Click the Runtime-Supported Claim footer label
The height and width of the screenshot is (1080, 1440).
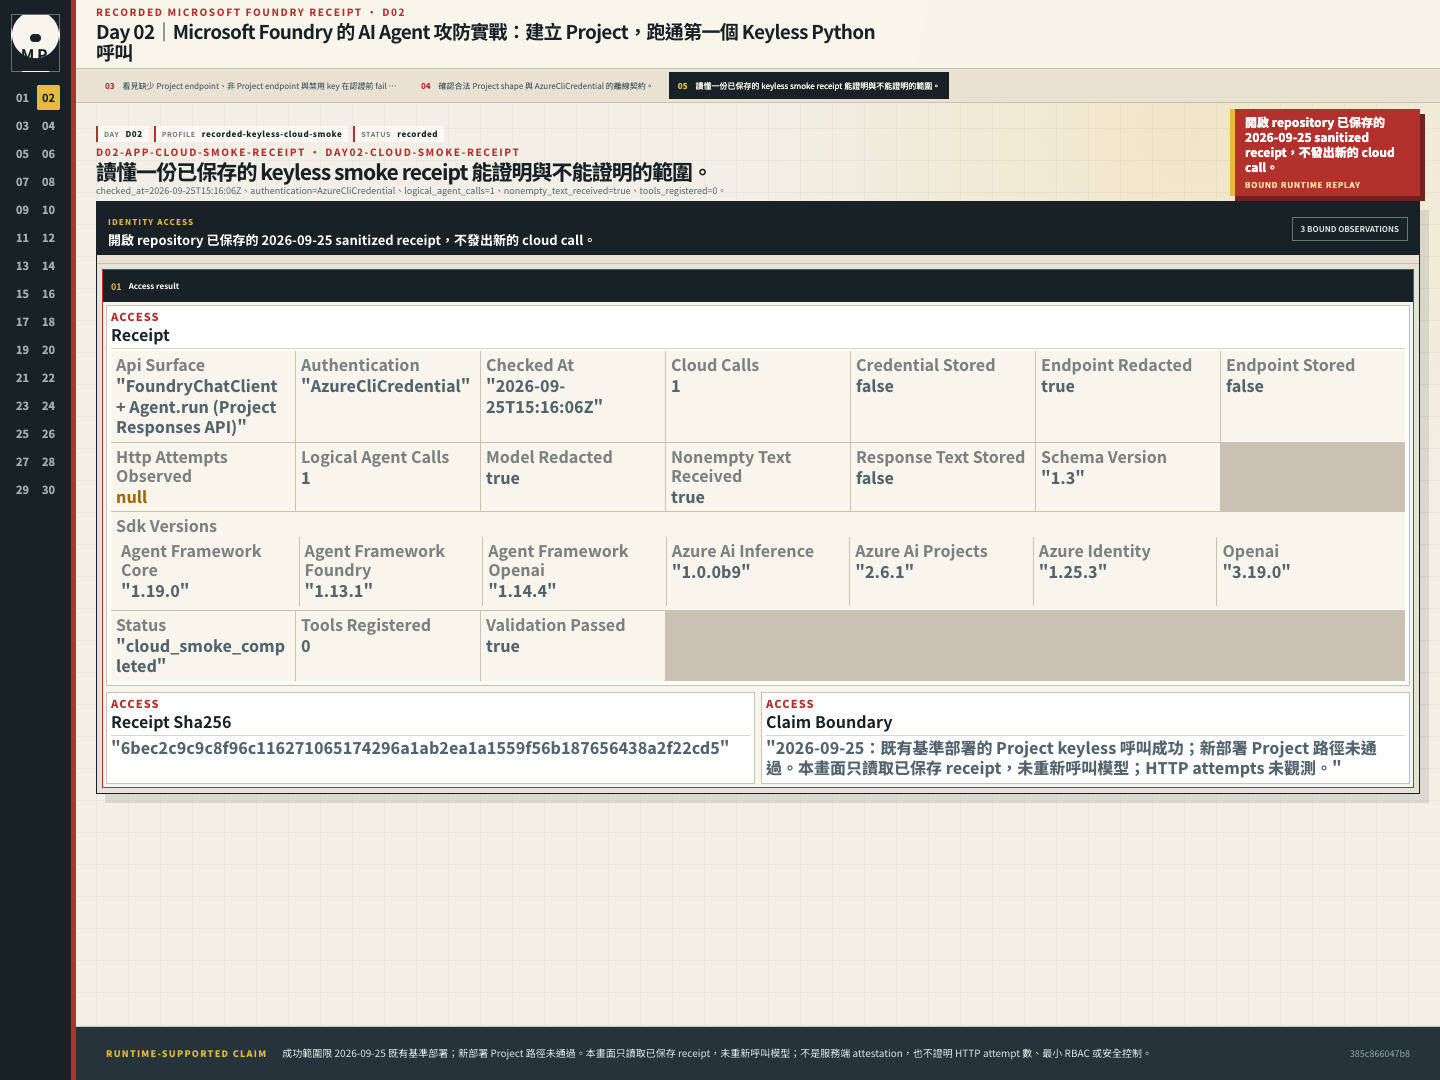[186, 1054]
